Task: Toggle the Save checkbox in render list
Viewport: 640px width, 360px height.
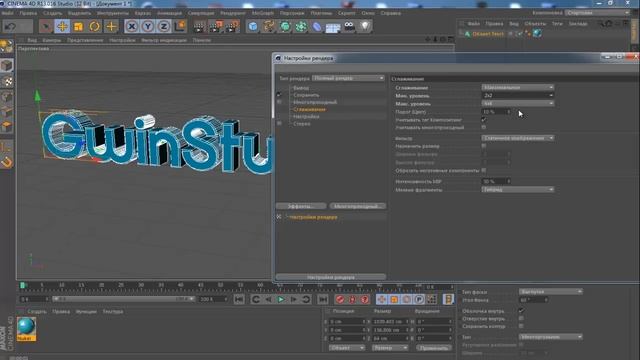Action: click(279, 95)
